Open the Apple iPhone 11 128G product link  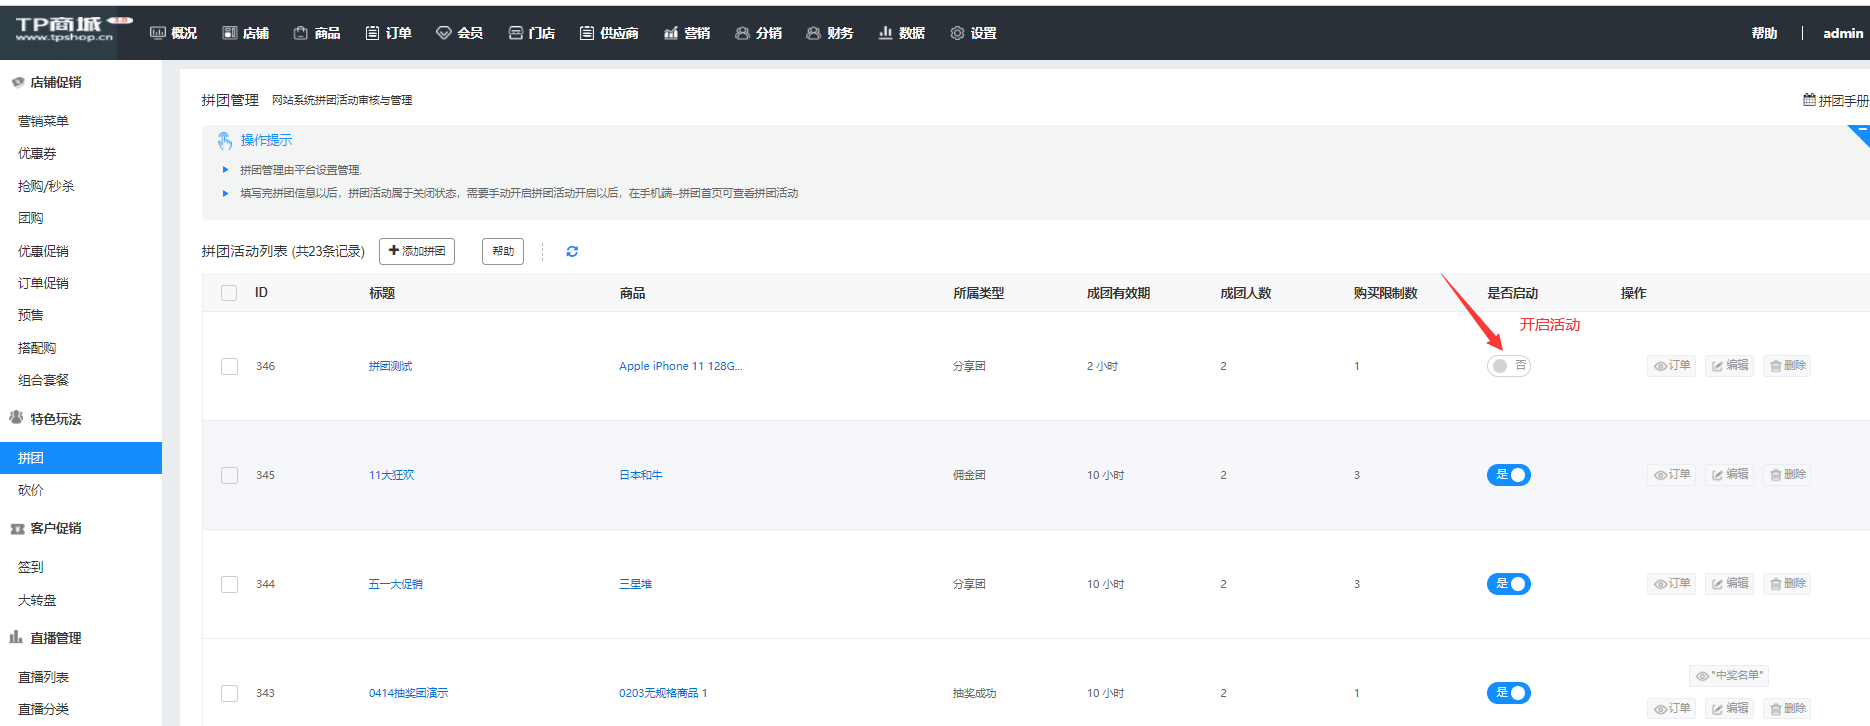point(680,366)
